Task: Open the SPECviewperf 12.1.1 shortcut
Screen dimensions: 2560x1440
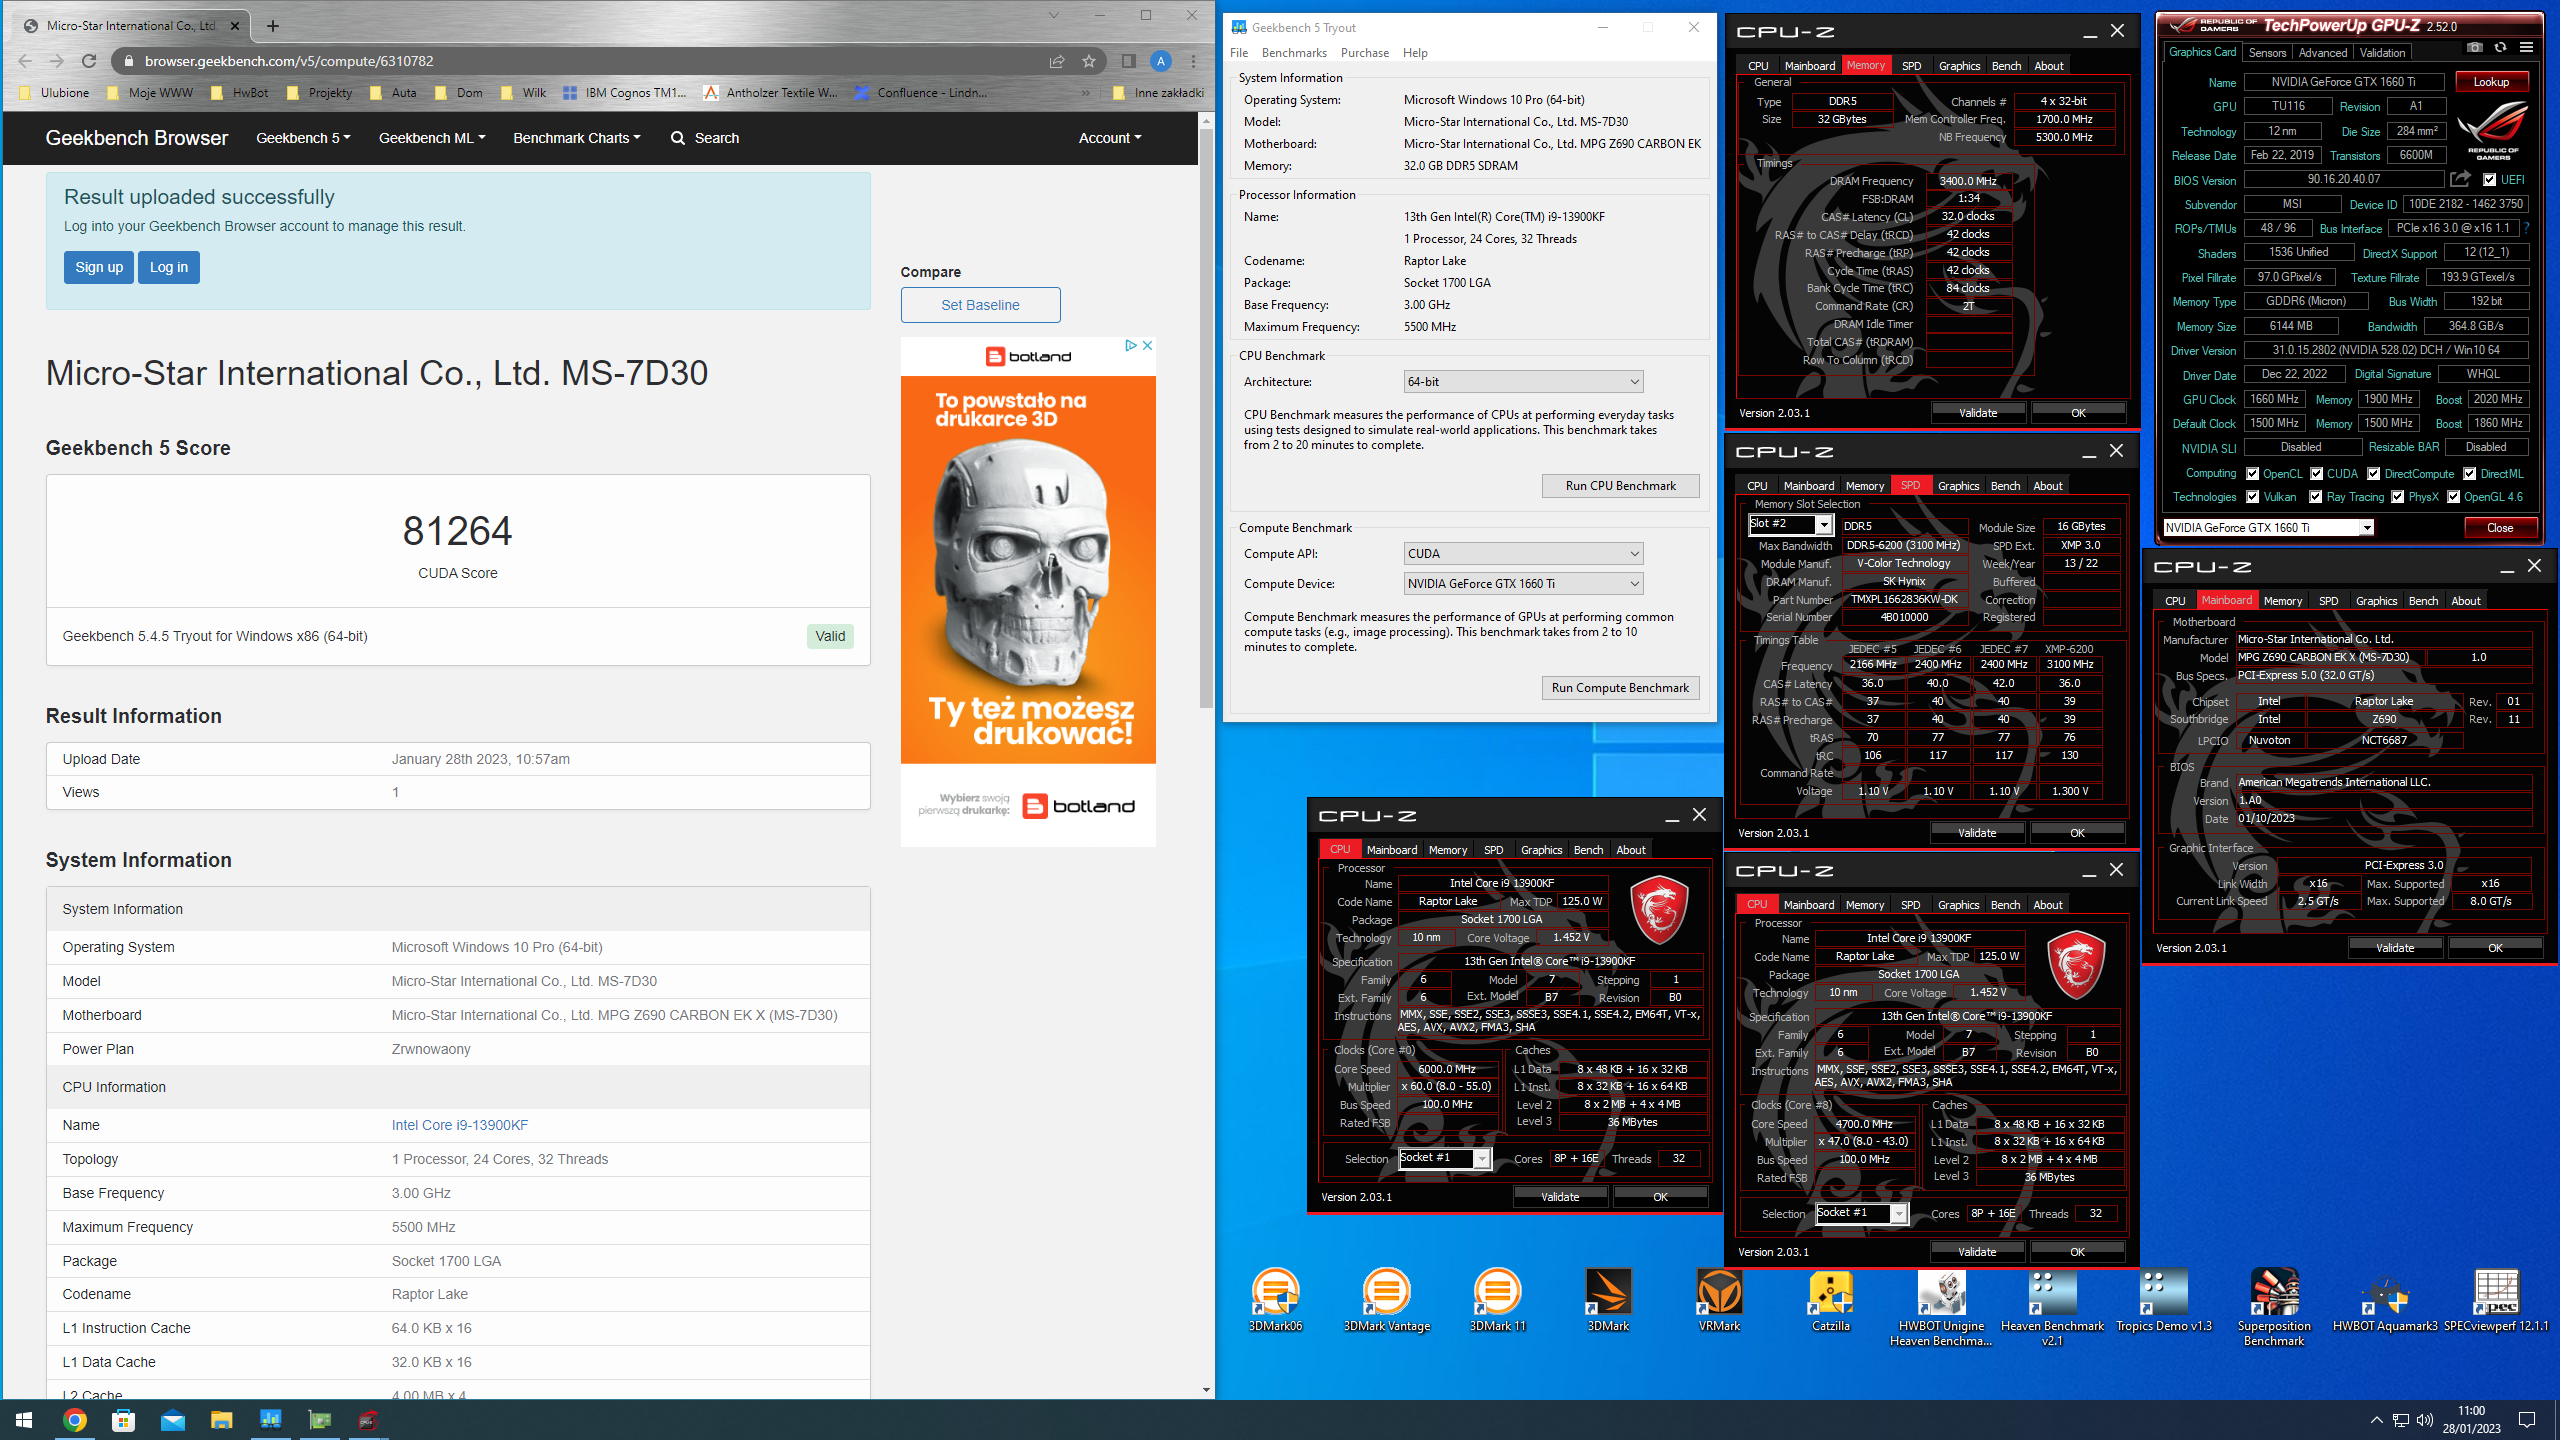Action: coord(2496,1300)
